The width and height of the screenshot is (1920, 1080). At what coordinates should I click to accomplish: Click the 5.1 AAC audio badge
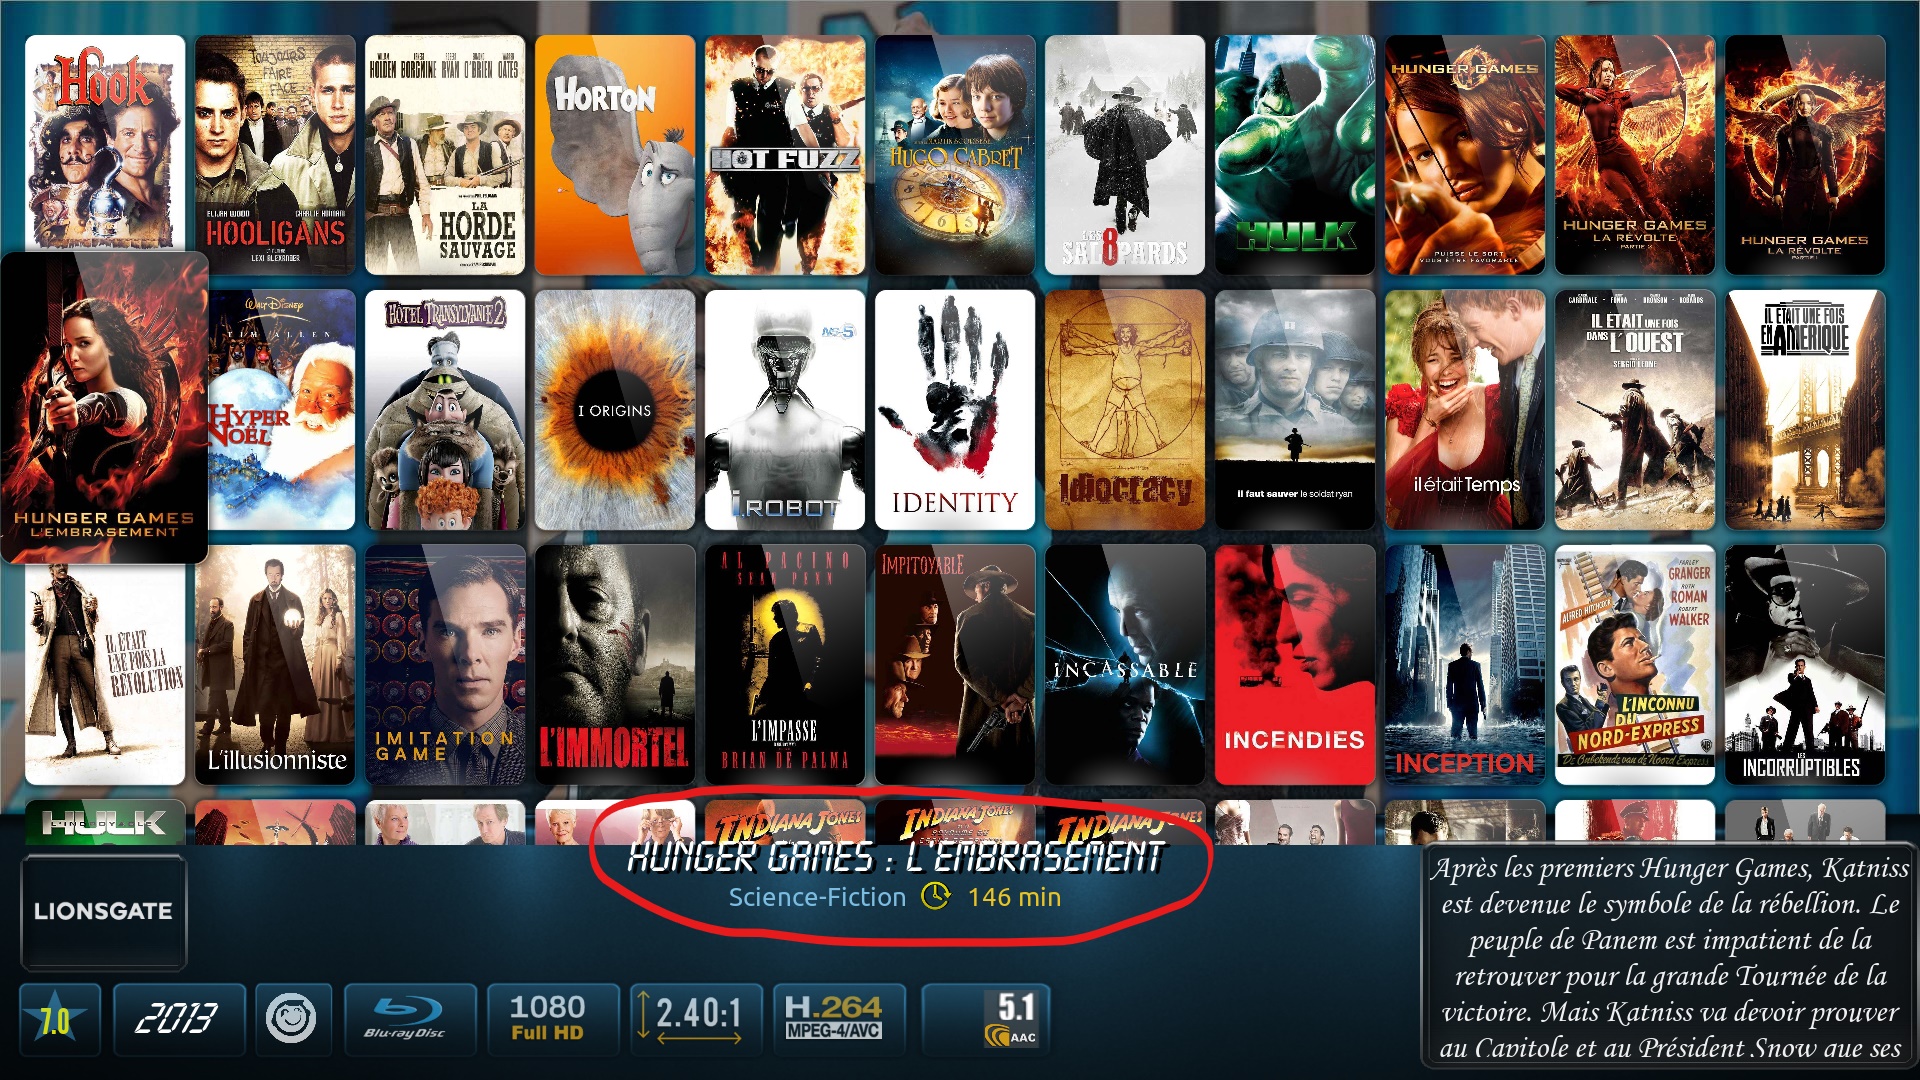(x=985, y=1019)
